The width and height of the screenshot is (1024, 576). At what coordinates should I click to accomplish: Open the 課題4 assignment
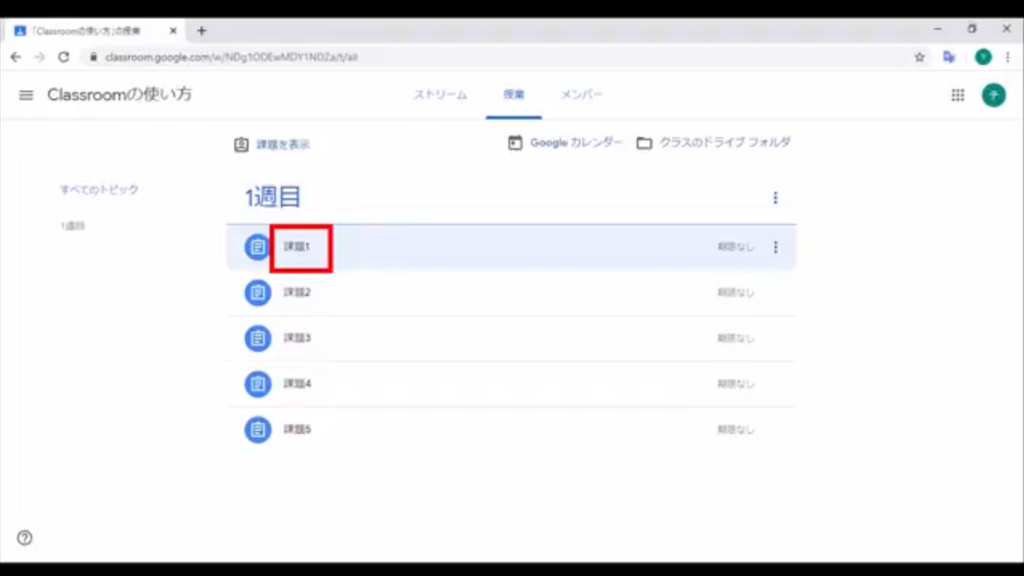point(297,384)
